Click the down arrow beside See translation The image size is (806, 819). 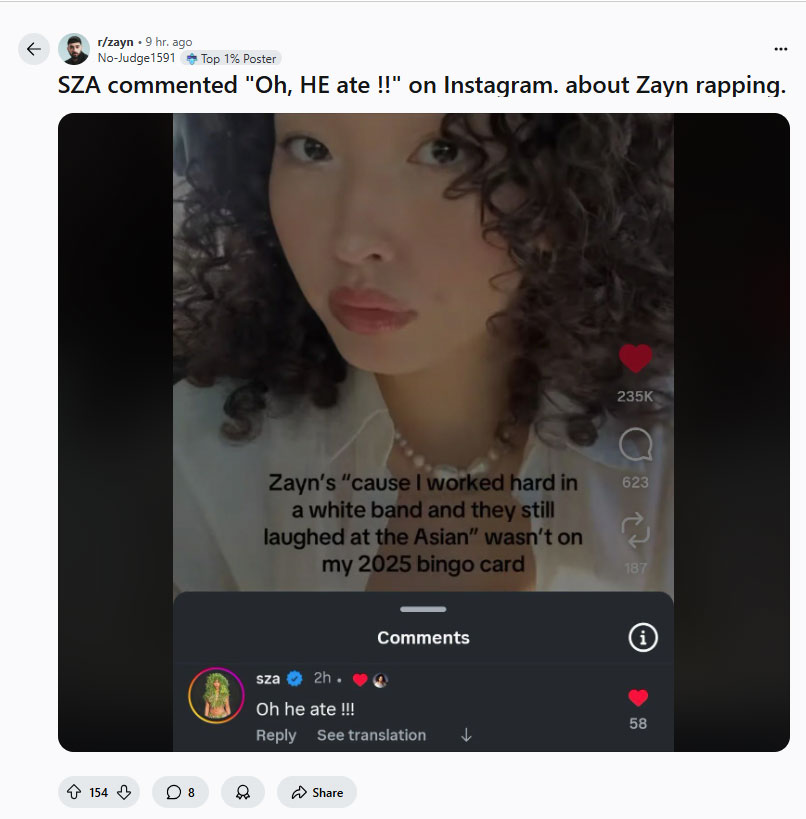pyautogui.click(x=466, y=735)
